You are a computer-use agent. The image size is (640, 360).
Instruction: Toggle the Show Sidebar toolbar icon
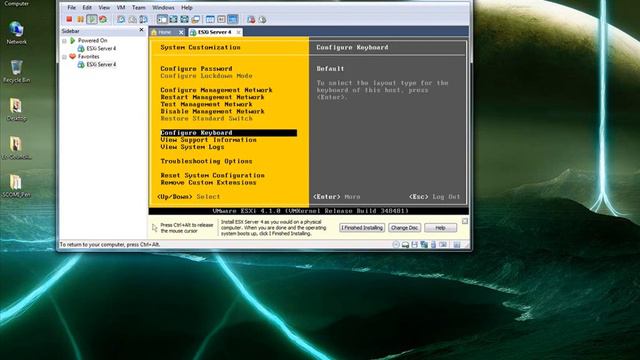pos(162,19)
